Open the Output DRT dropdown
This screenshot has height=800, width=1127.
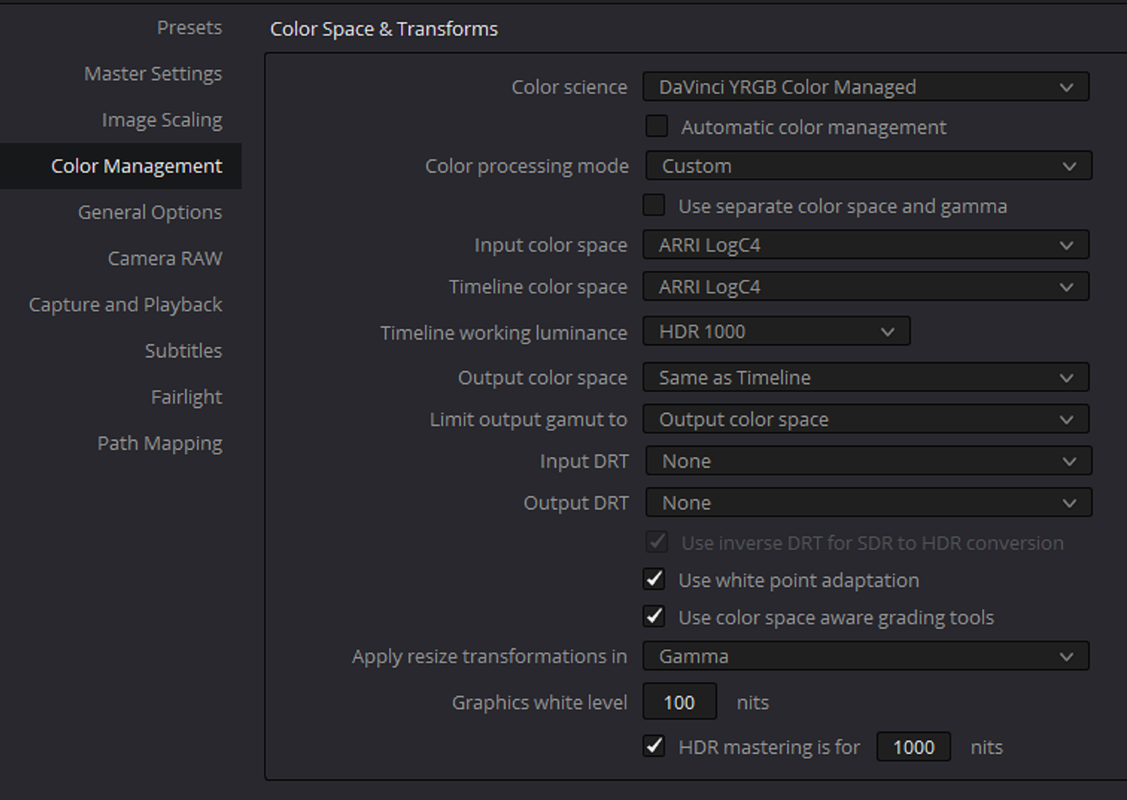868,502
